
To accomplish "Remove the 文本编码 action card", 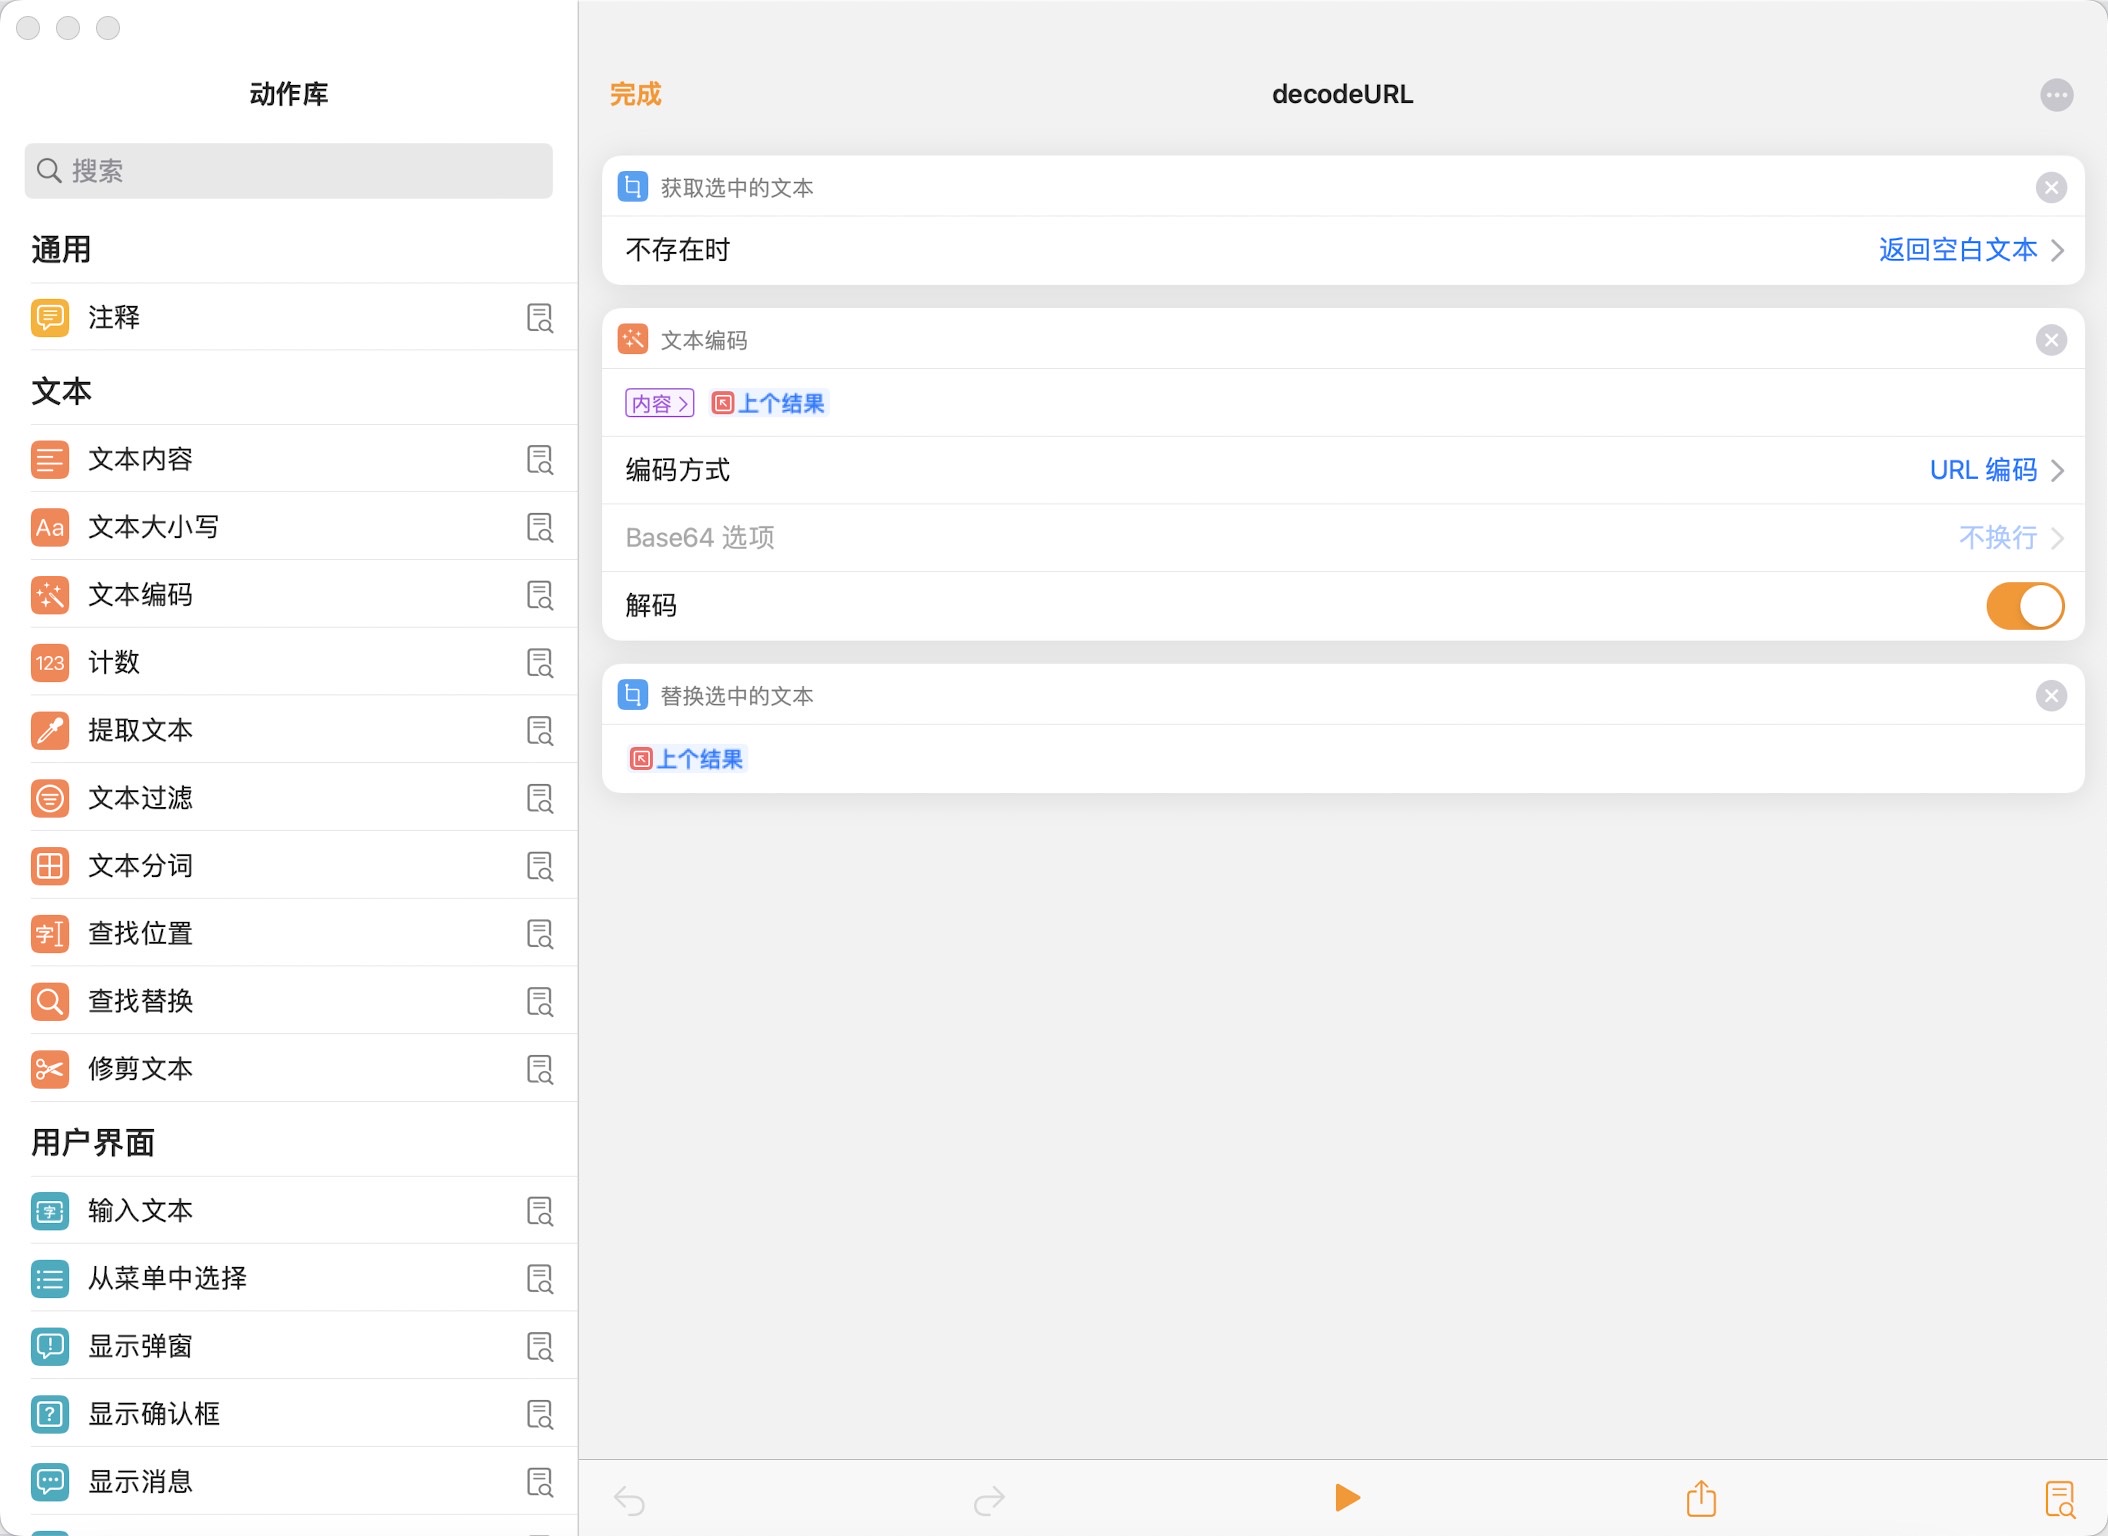I will click(x=2051, y=340).
